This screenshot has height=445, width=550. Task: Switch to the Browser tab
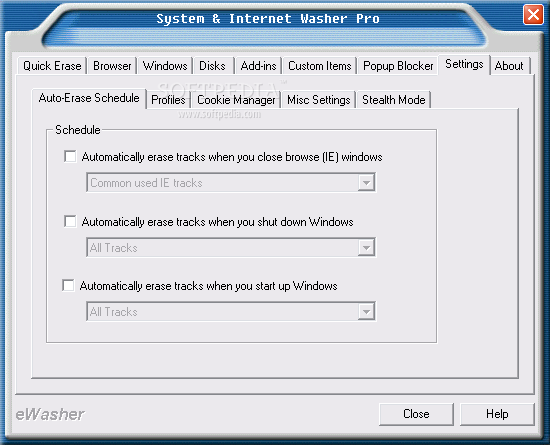coord(112,66)
